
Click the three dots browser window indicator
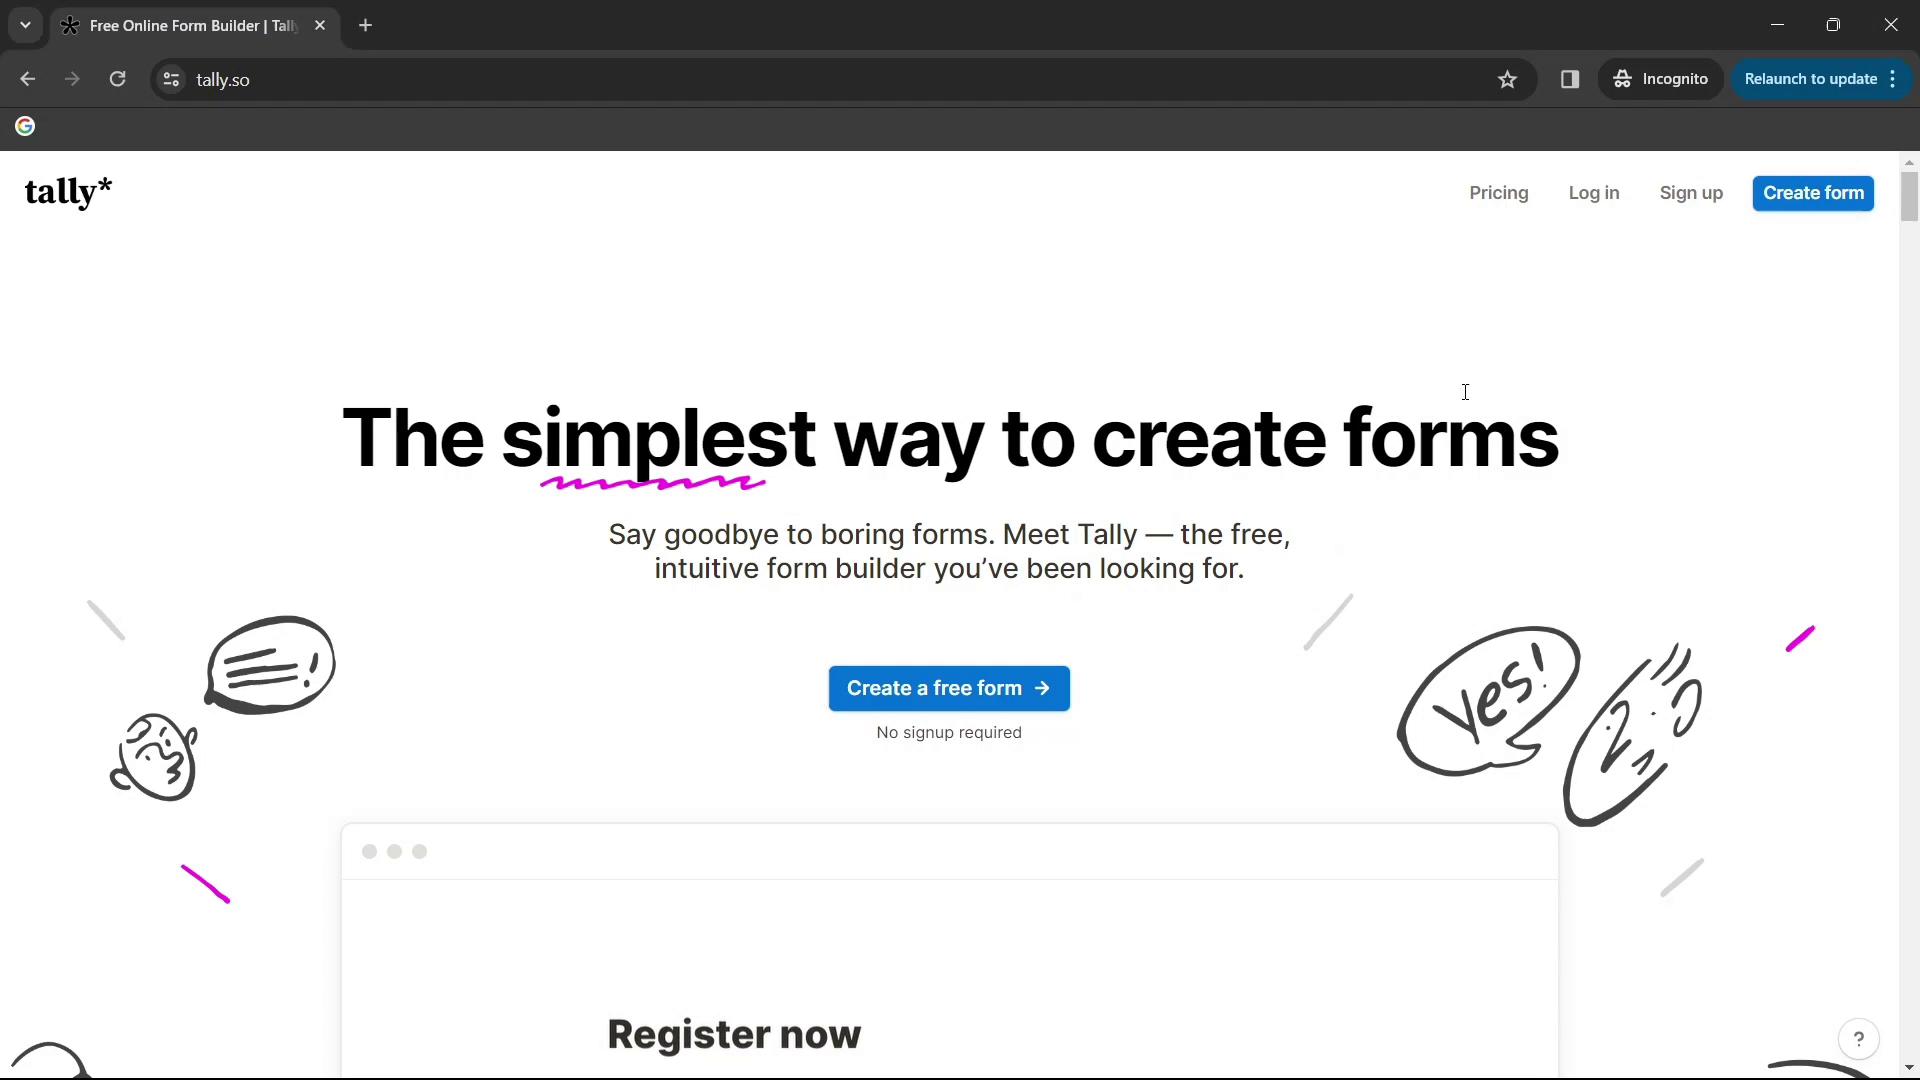point(394,851)
